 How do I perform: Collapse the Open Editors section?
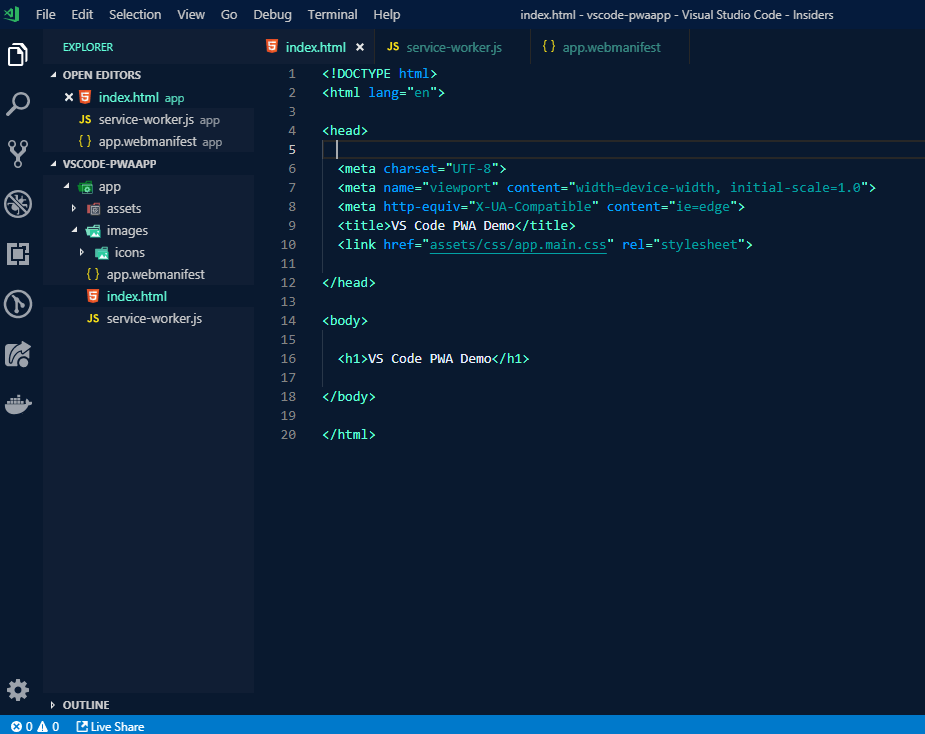tap(54, 75)
